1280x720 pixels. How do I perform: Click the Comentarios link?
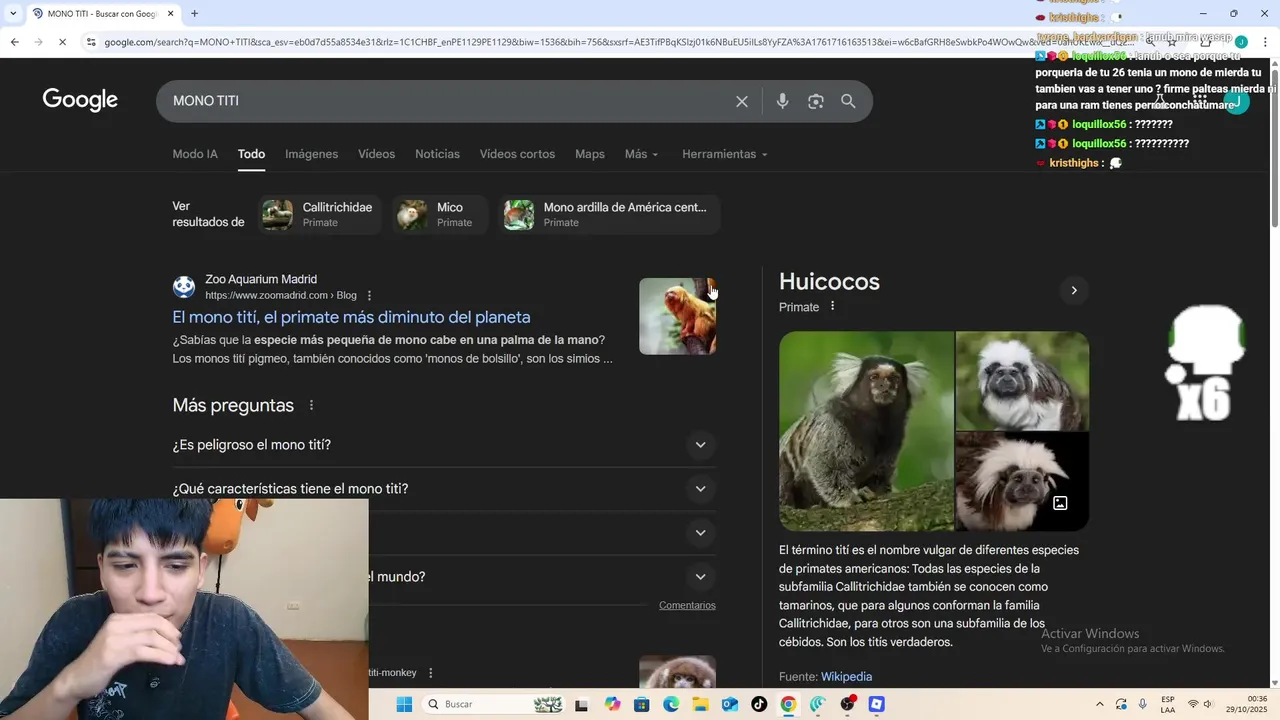tap(687, 605)
